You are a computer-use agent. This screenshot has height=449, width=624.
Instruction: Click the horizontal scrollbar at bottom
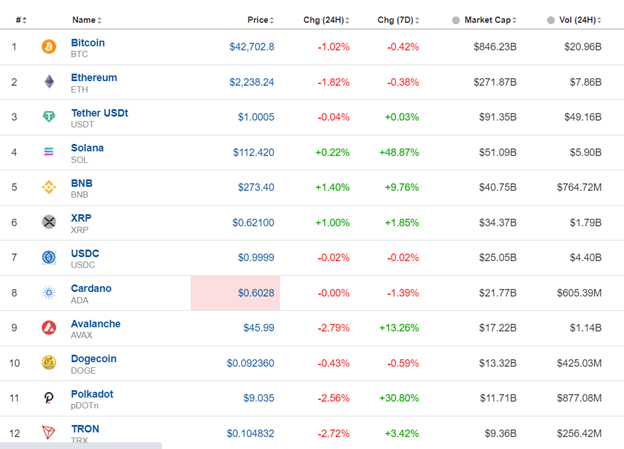point(81,445)
